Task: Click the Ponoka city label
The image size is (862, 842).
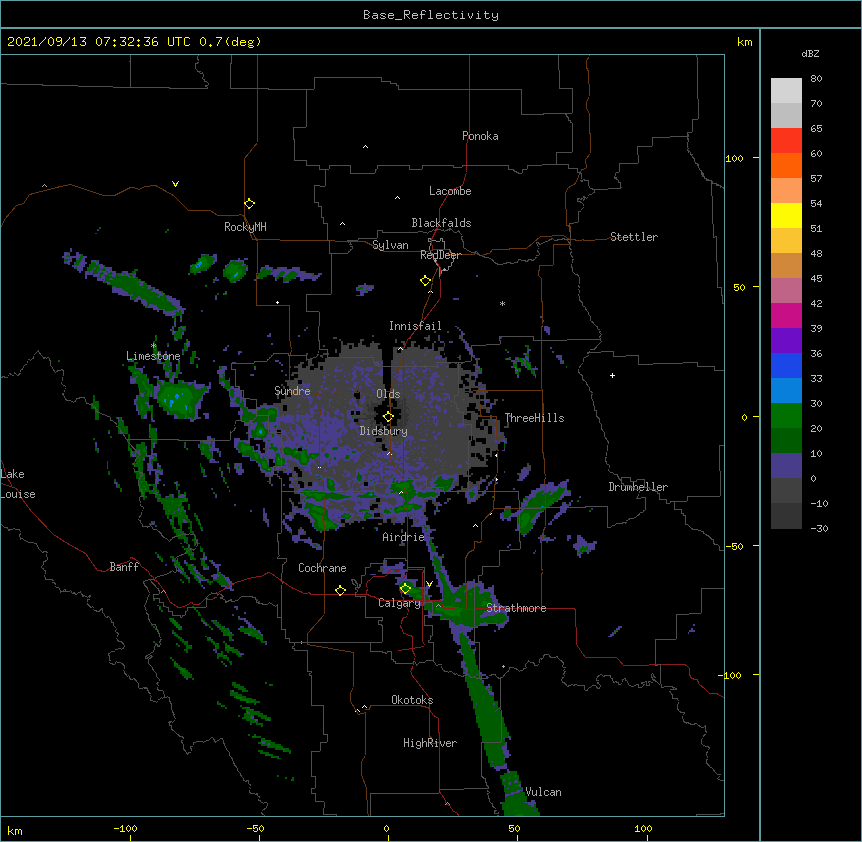Action: coord(480,136)
